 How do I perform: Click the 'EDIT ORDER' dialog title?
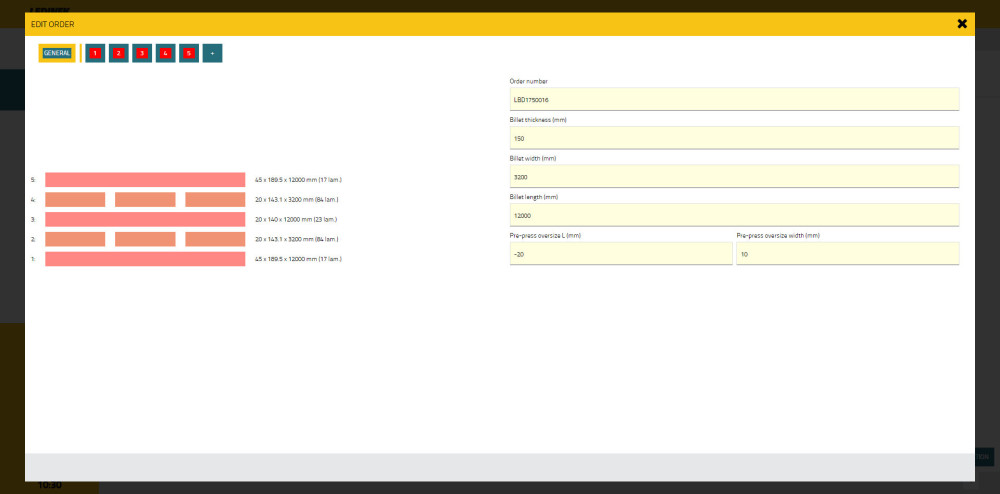click(52, 24)
